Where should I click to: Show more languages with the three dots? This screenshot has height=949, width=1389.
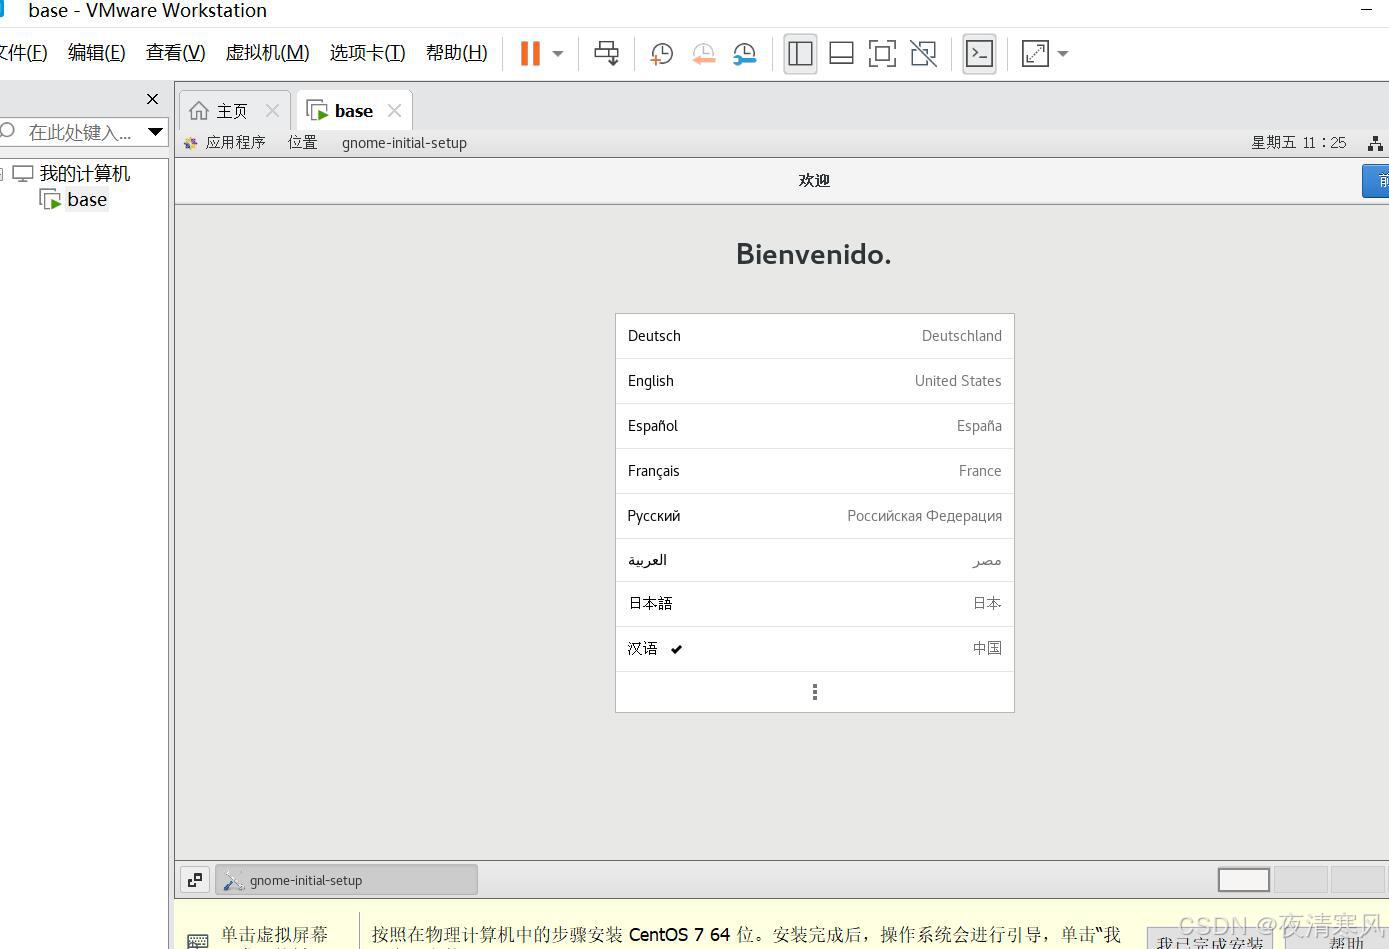tap(814, 692)
